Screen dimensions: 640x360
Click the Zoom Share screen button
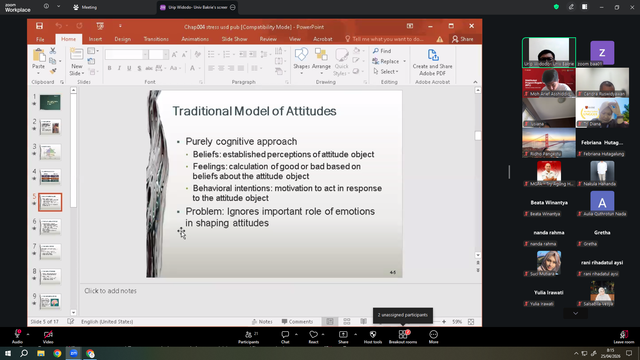click(x=343, y=337)
